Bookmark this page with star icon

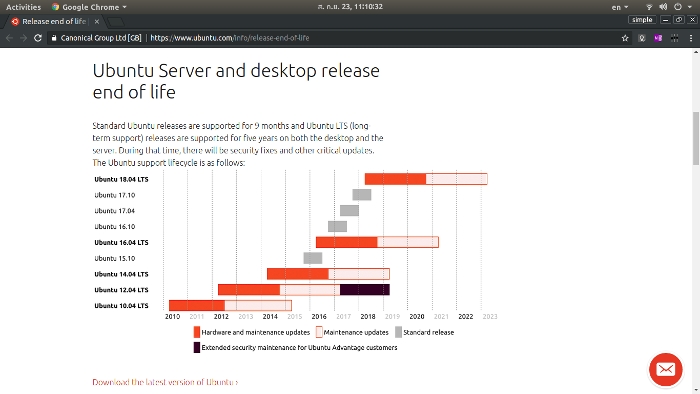[625, 38]
